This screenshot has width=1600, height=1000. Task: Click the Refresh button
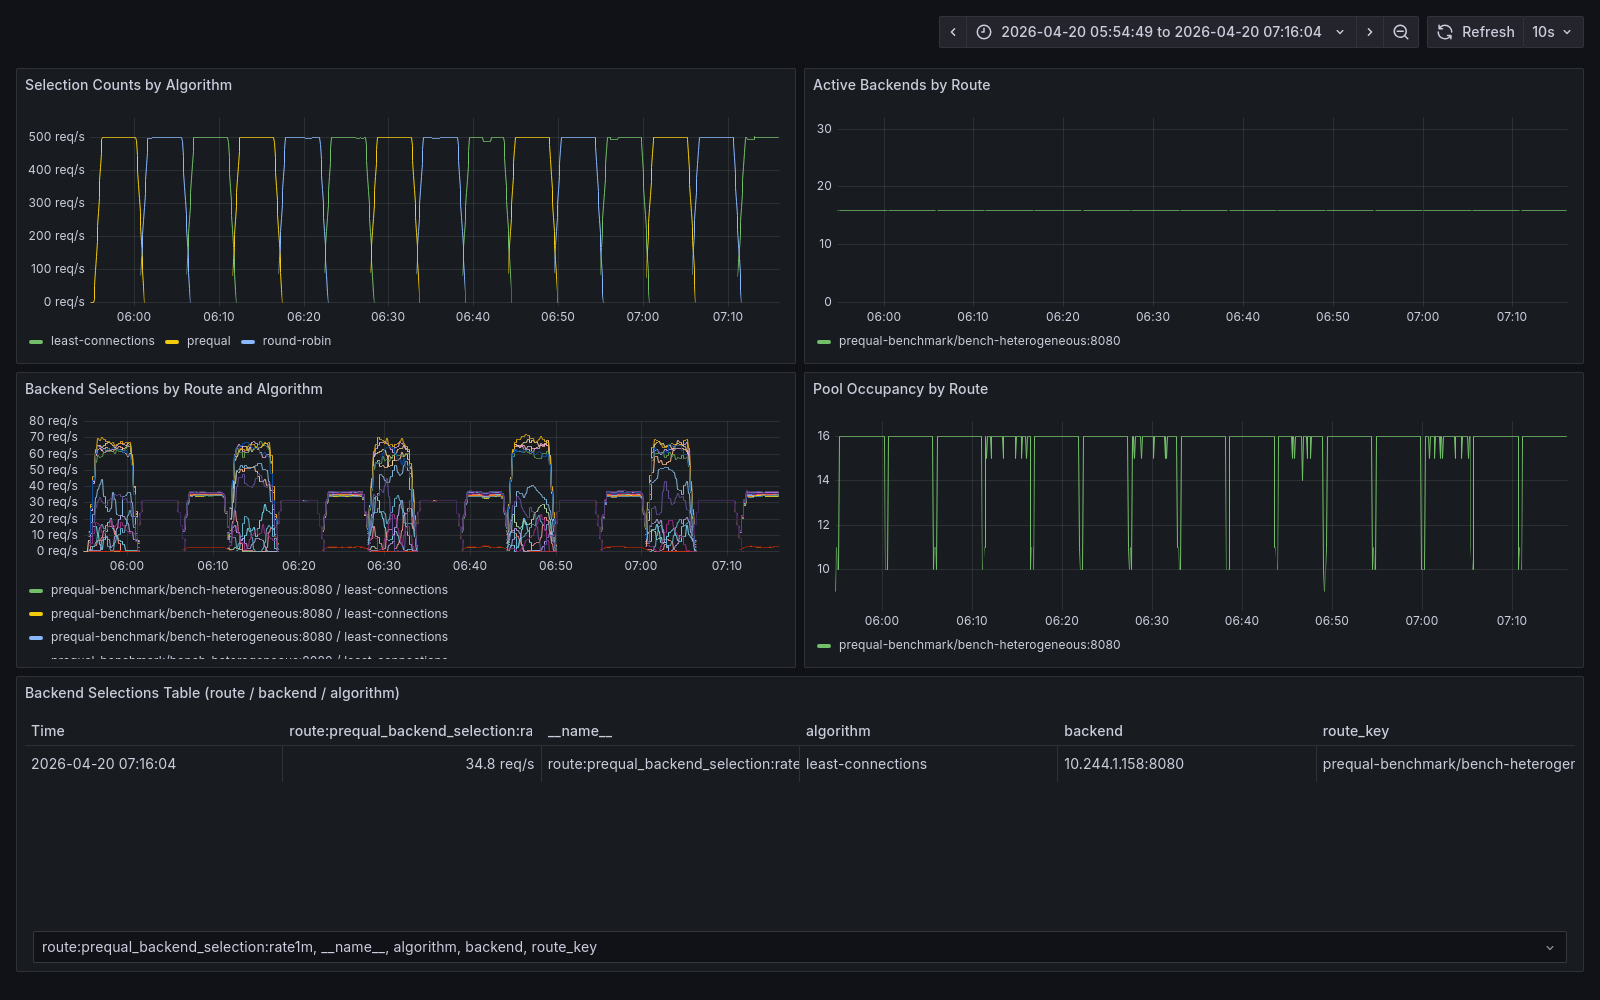pyautogui.click(x=1487, y=31)
